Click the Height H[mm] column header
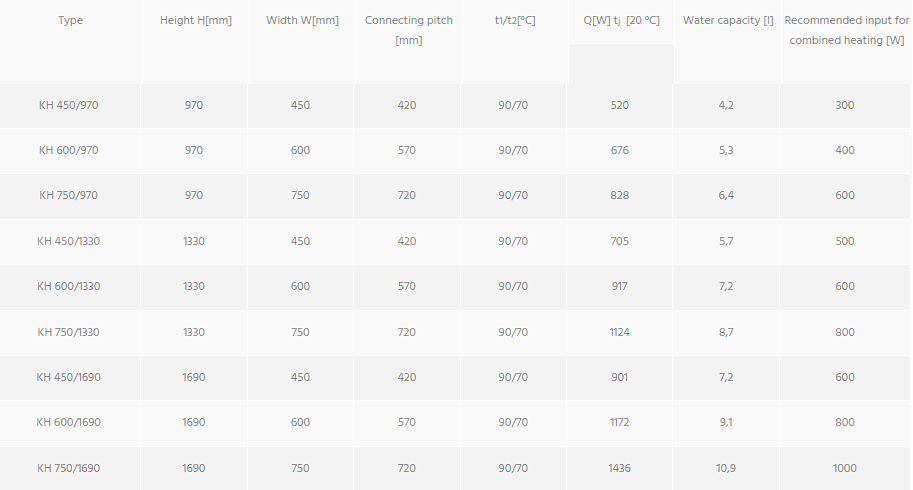Screen dimensions: 913x490 196,21
